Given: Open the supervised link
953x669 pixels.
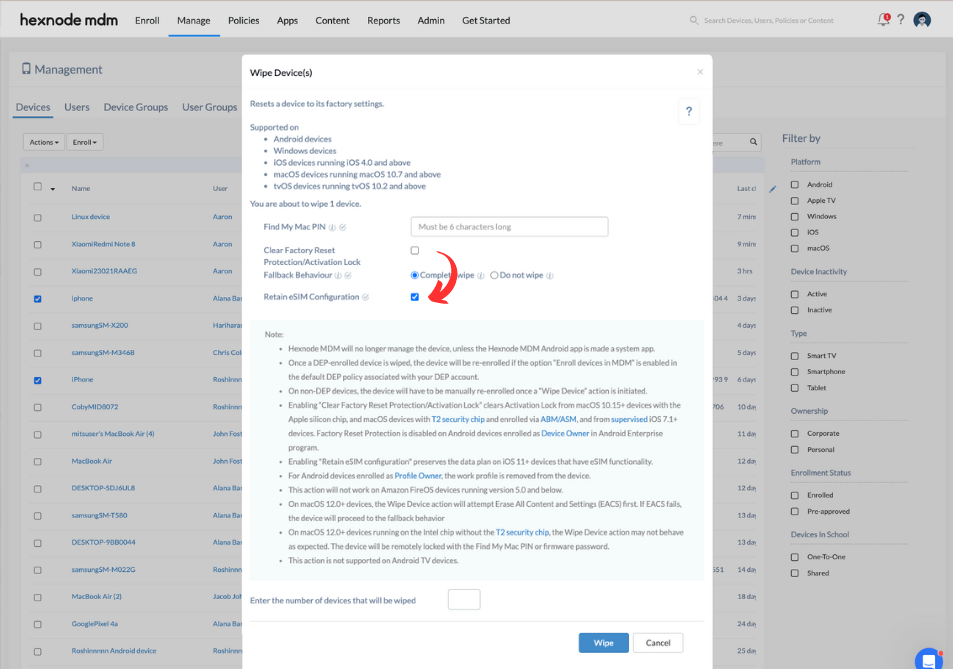Looking at the screenshot, I should tap(629, 419).
